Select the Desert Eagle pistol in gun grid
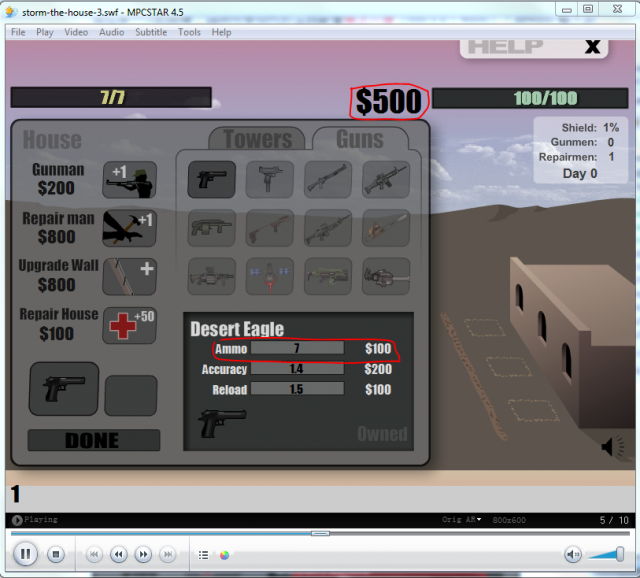 click(211, 180)
